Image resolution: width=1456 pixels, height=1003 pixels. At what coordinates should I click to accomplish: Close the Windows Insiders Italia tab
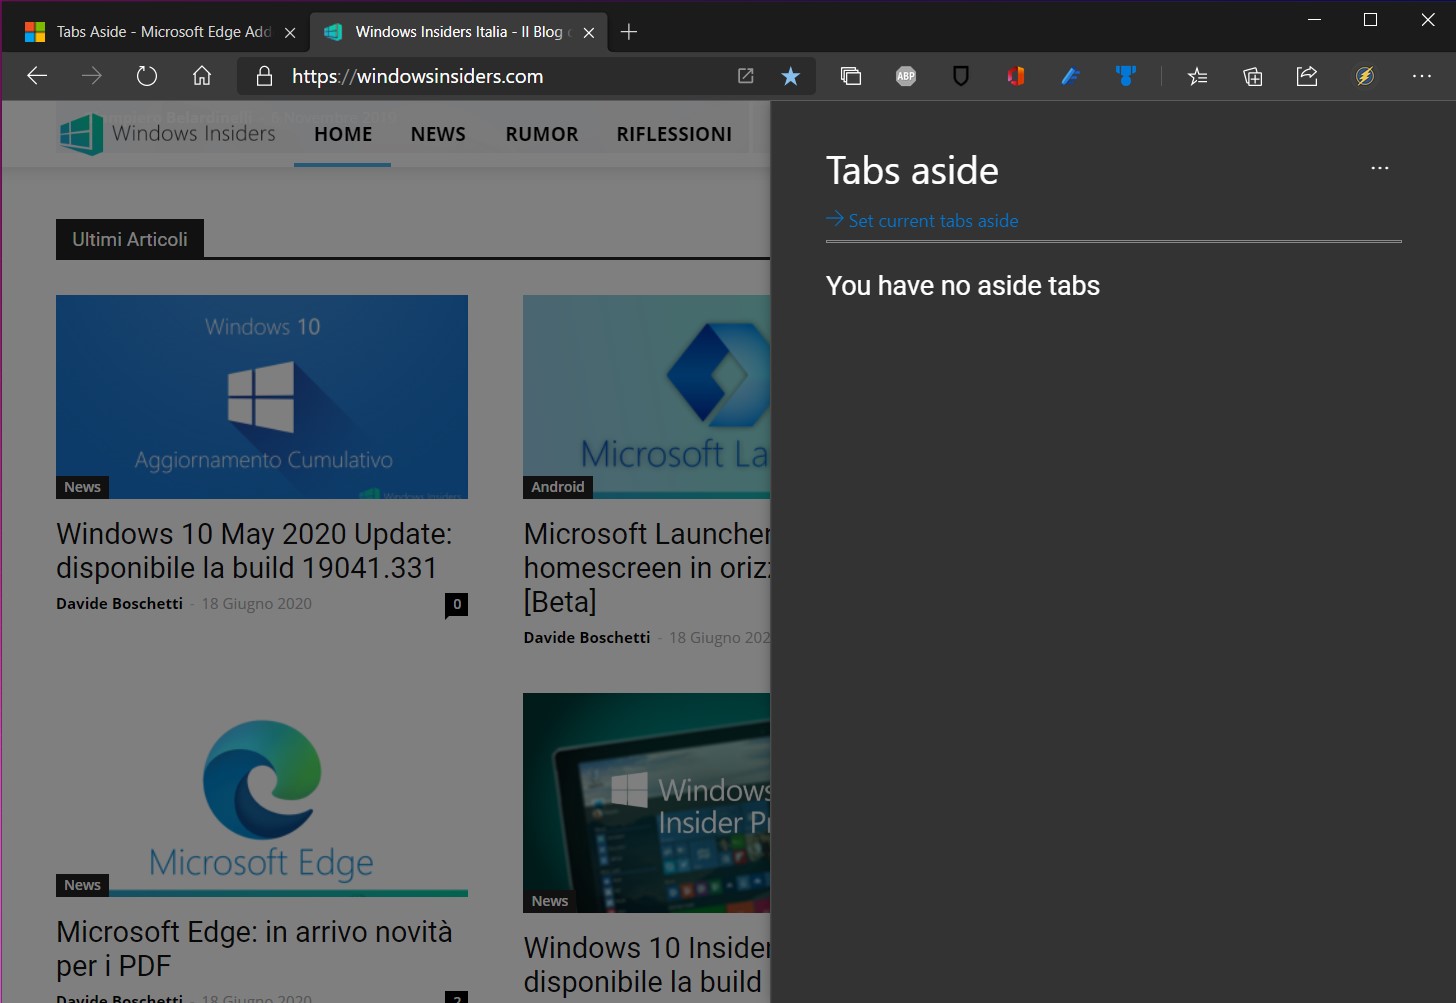(x=589, y=32)
